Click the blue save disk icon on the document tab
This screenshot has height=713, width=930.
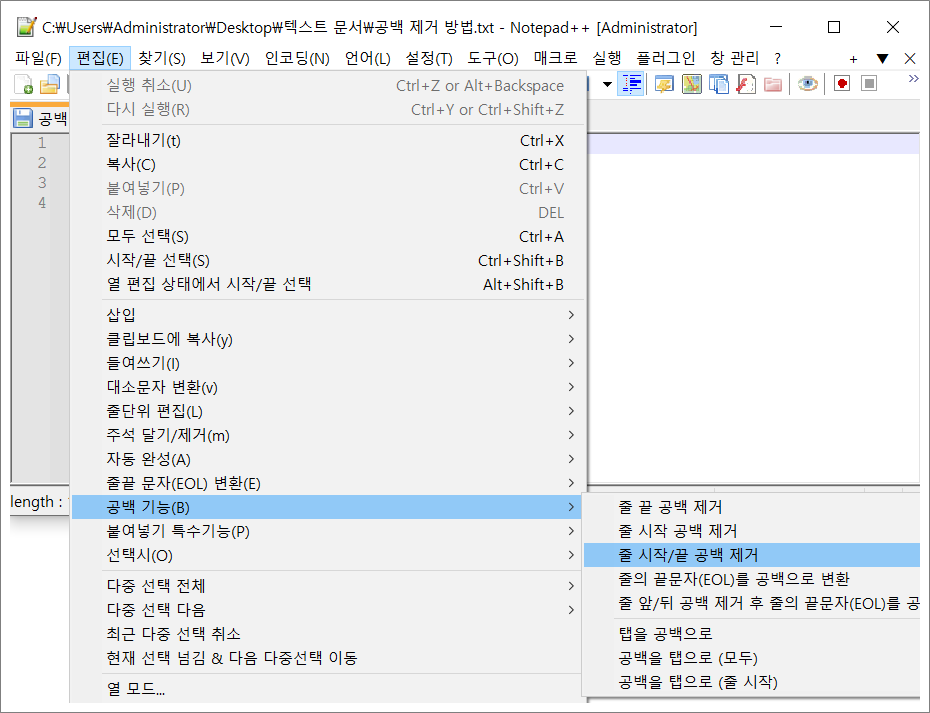(23, 118)
